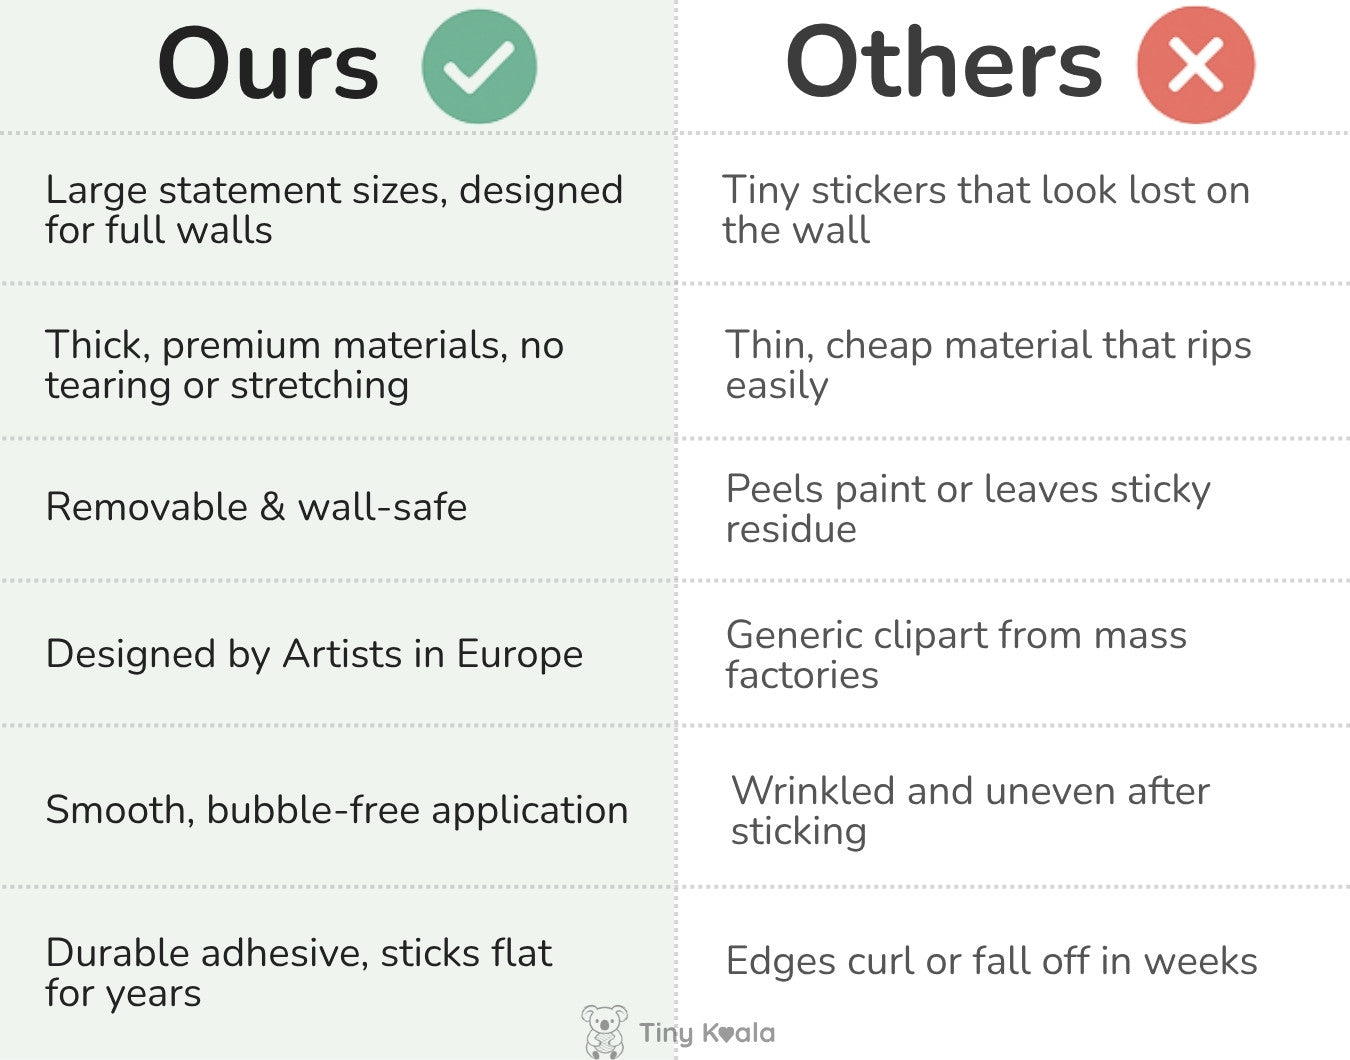Click "Wrinkled and uneven after sticking" text

[x=969, y=810]
